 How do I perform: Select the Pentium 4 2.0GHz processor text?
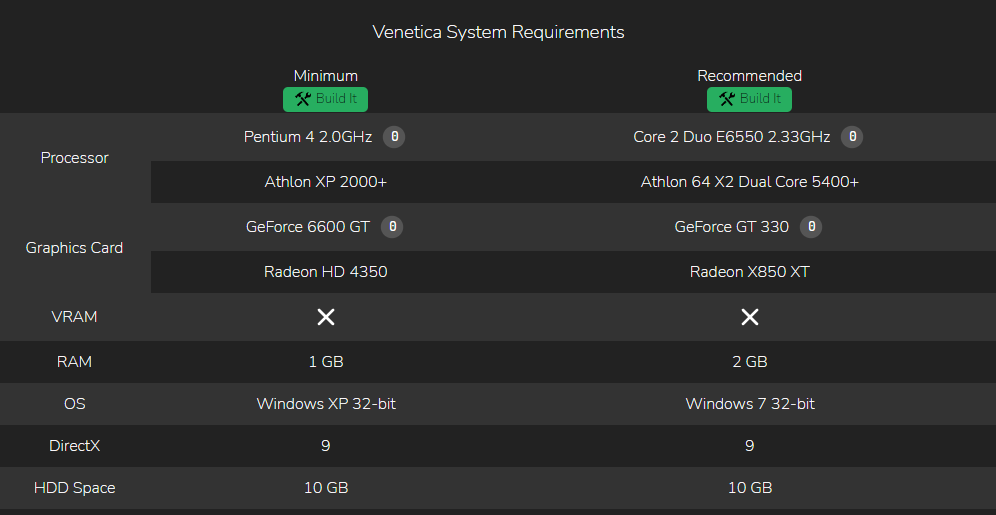[308, 137]
